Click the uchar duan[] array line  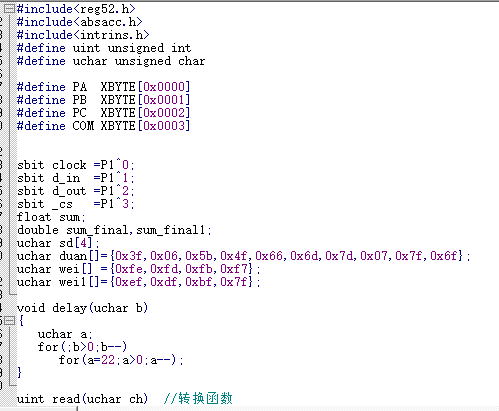(244, 256)
